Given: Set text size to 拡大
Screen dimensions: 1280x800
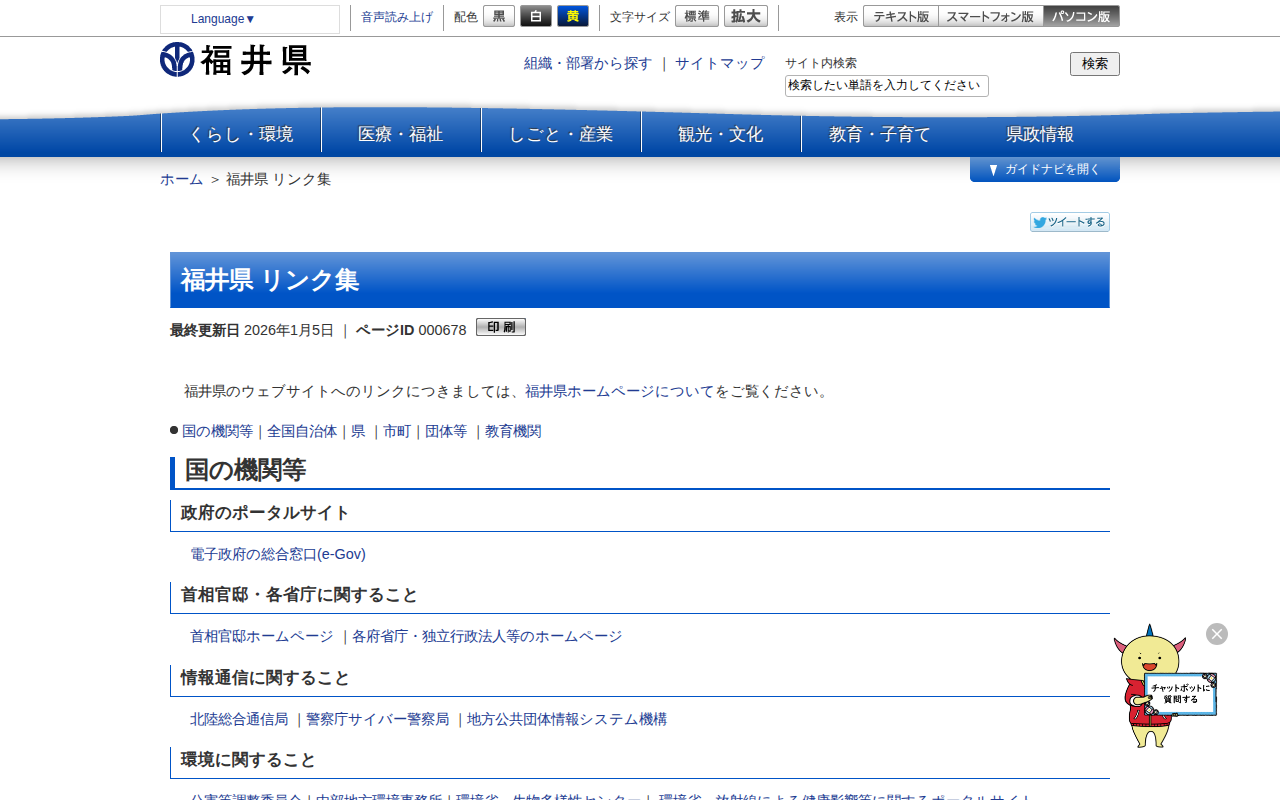Looking at the screenshot, I should coord(746,16).
